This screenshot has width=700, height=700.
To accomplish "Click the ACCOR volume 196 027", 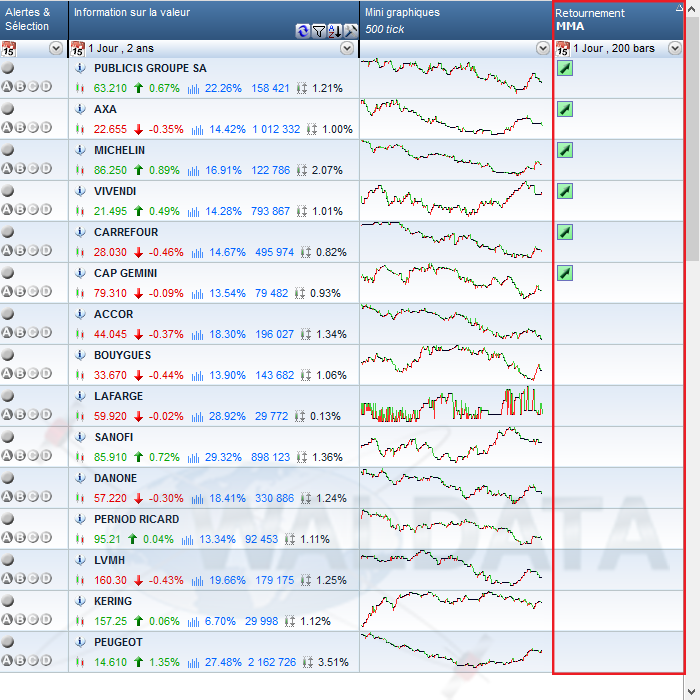I will (x=274, y=334).
